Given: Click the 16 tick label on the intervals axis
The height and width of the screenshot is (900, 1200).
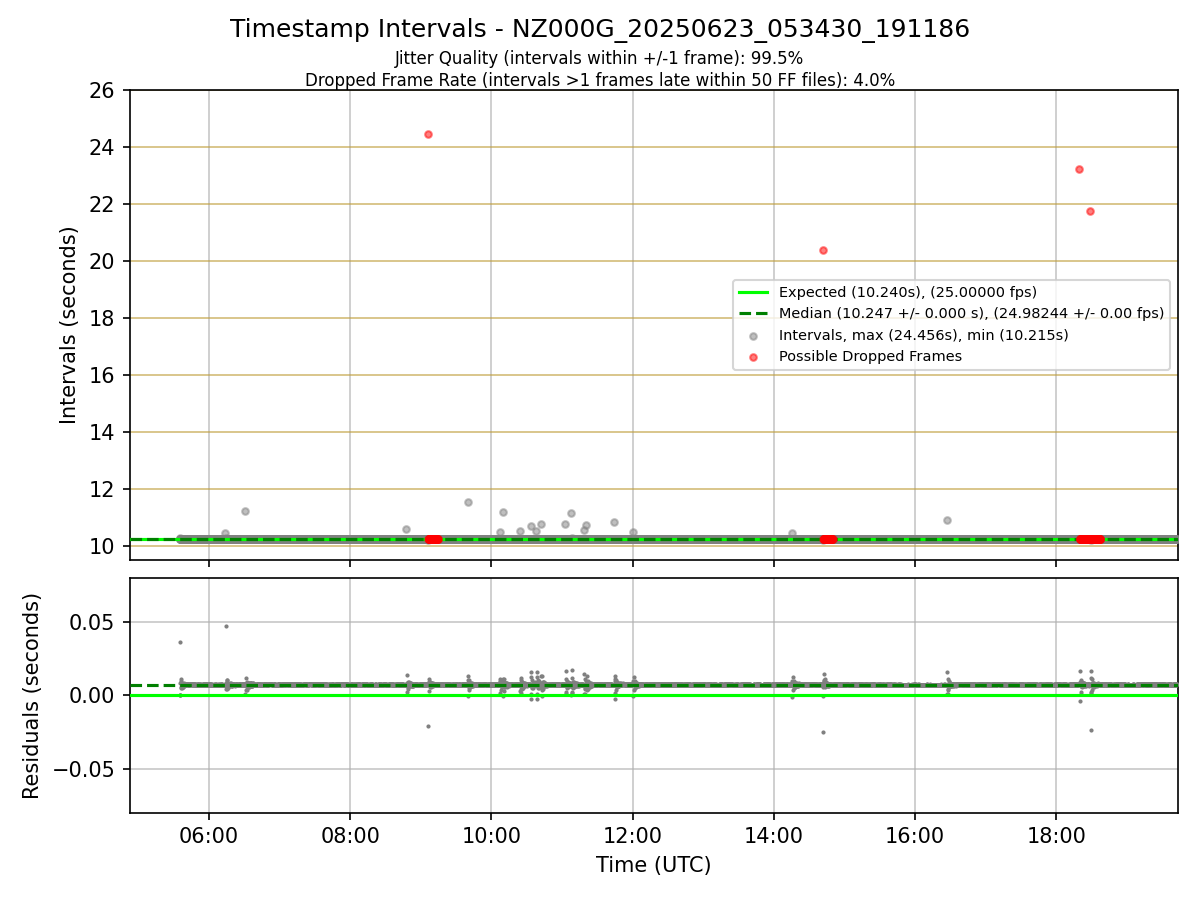Looking at the screenshot, I should coord(104,375).
